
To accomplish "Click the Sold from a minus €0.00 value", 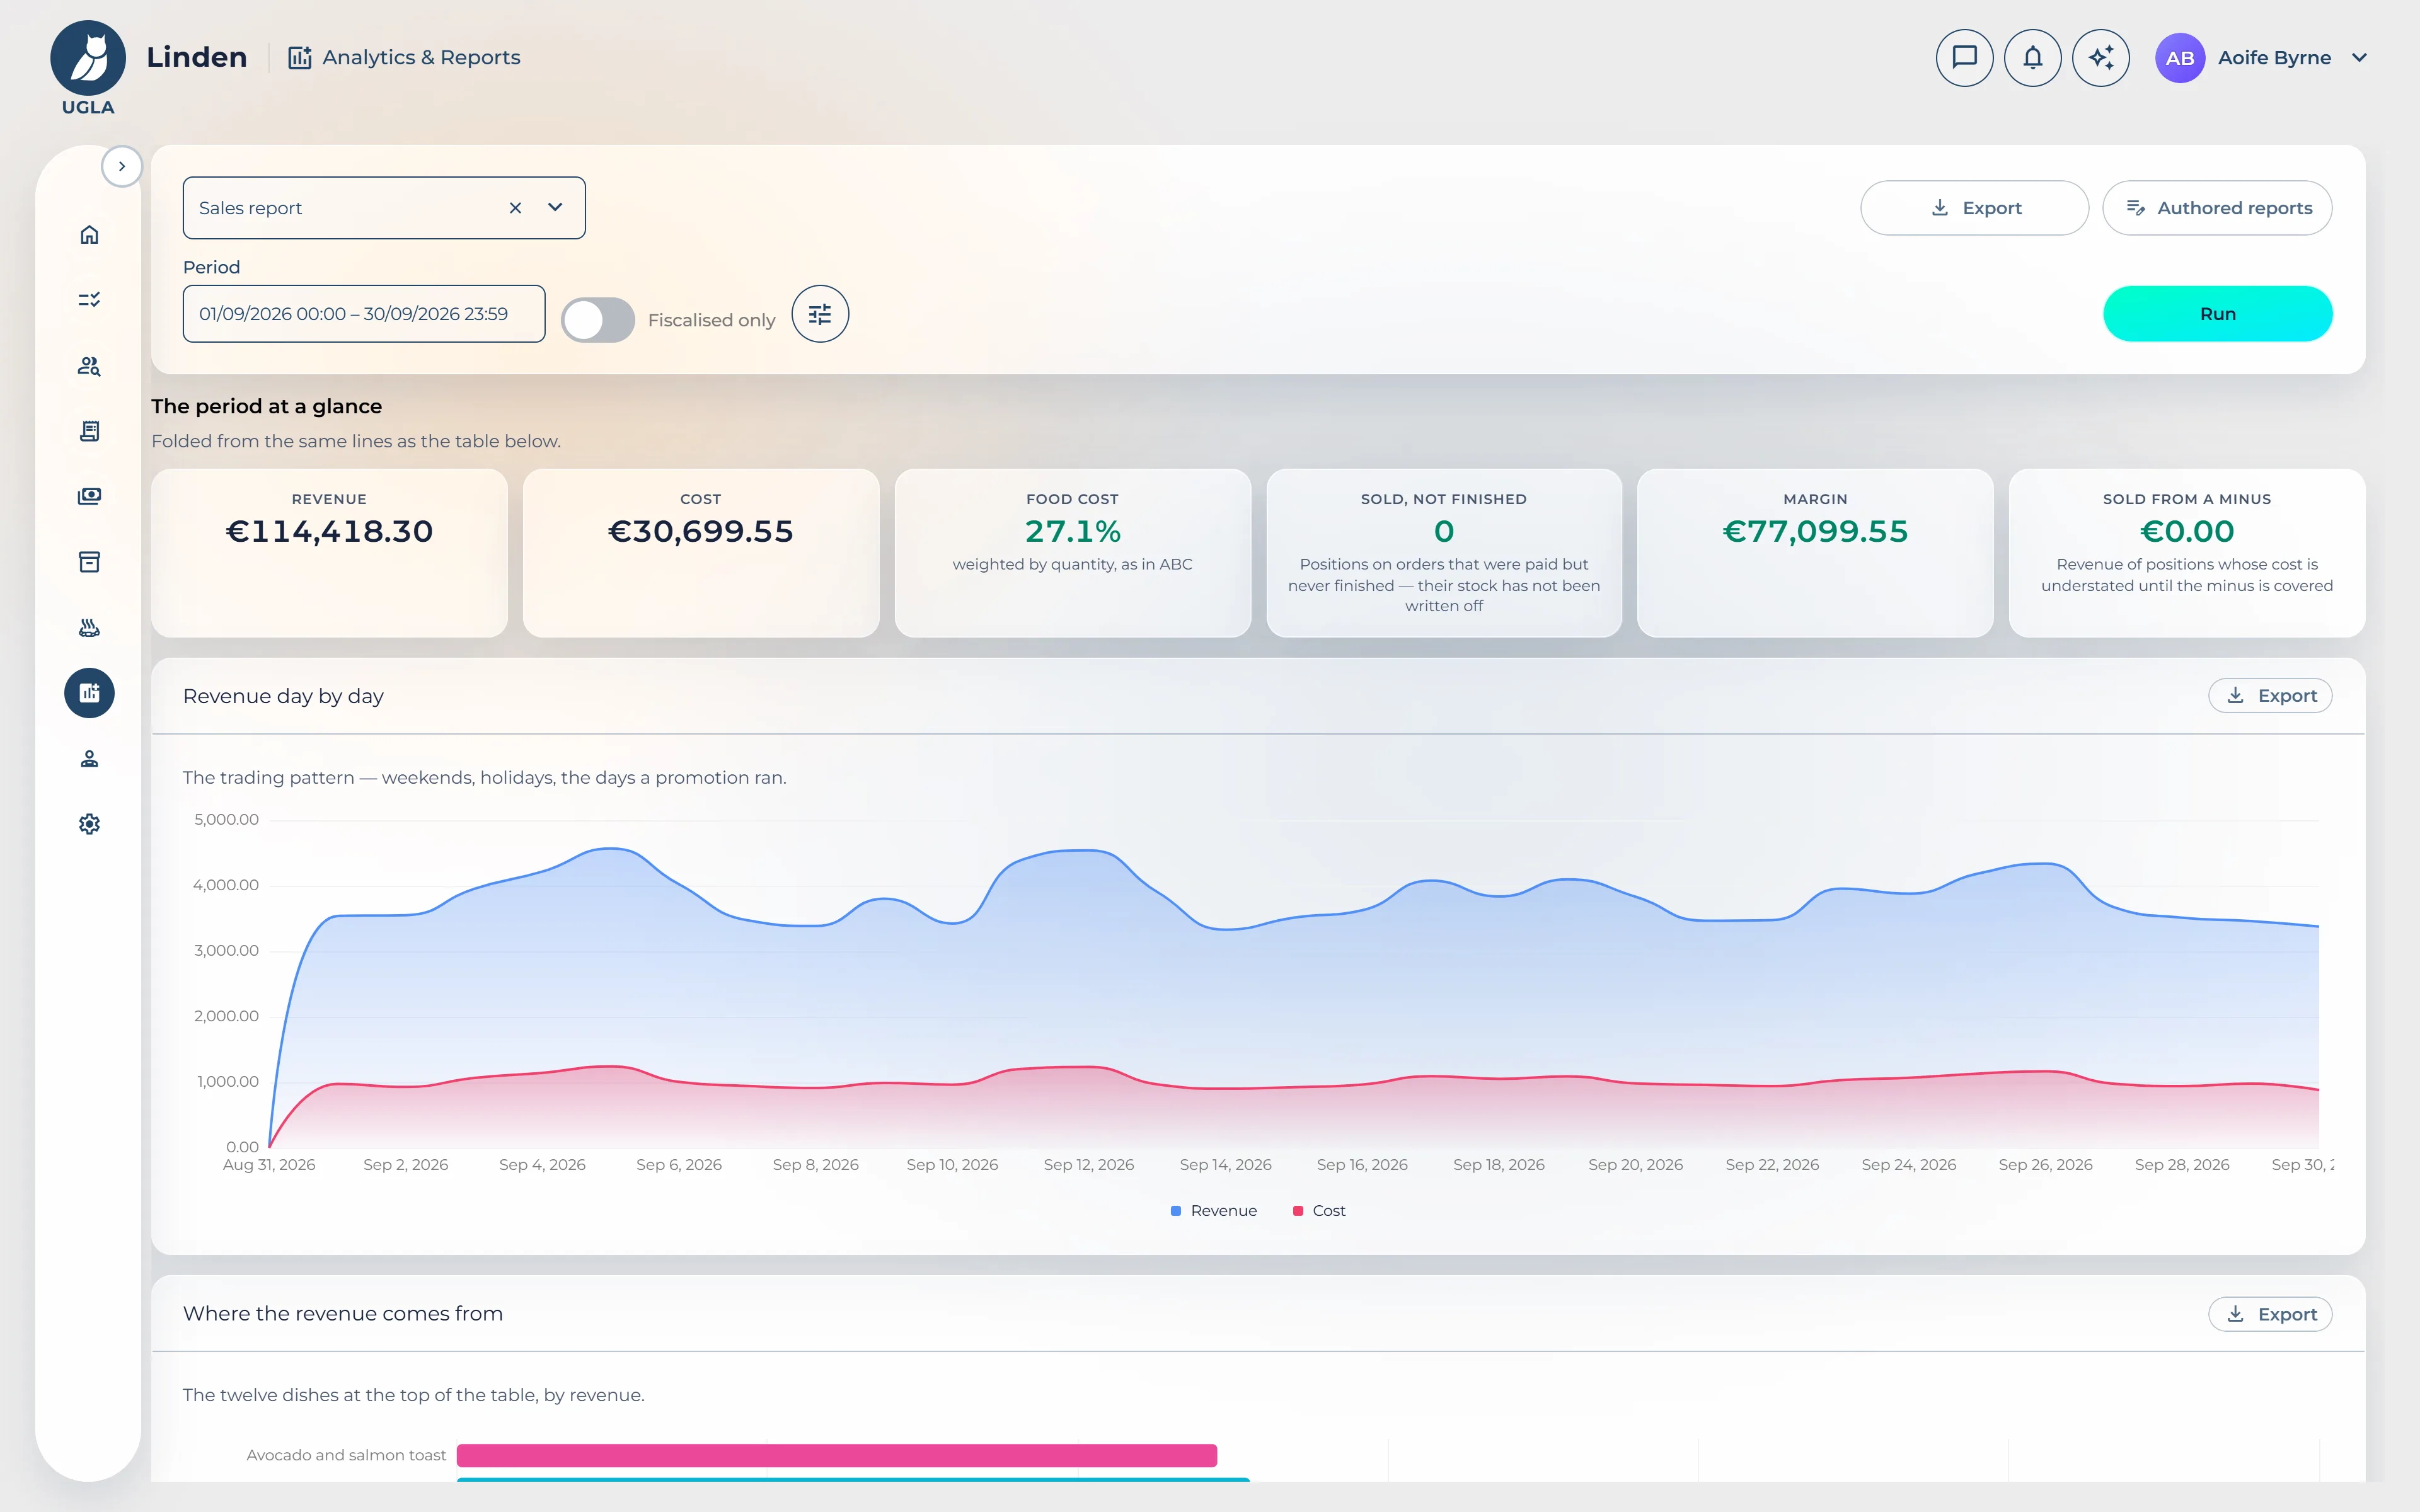I will click(2187, 531).
